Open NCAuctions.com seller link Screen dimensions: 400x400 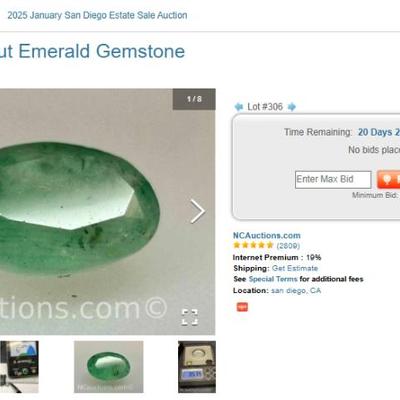267,235
